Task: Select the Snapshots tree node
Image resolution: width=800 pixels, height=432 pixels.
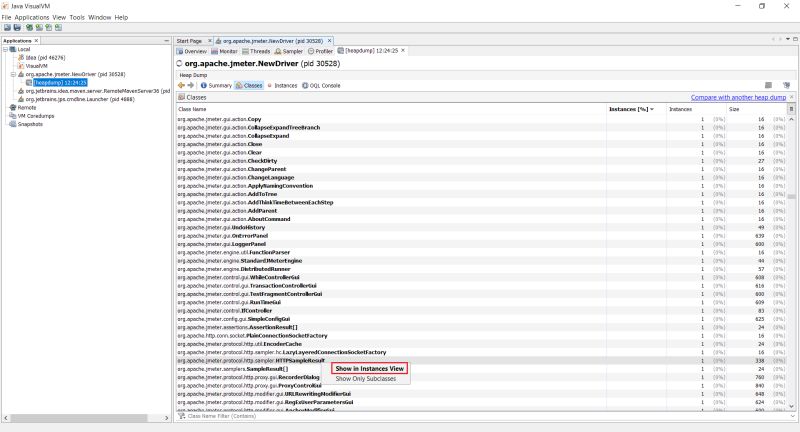Action: click(x=30, y=124)
